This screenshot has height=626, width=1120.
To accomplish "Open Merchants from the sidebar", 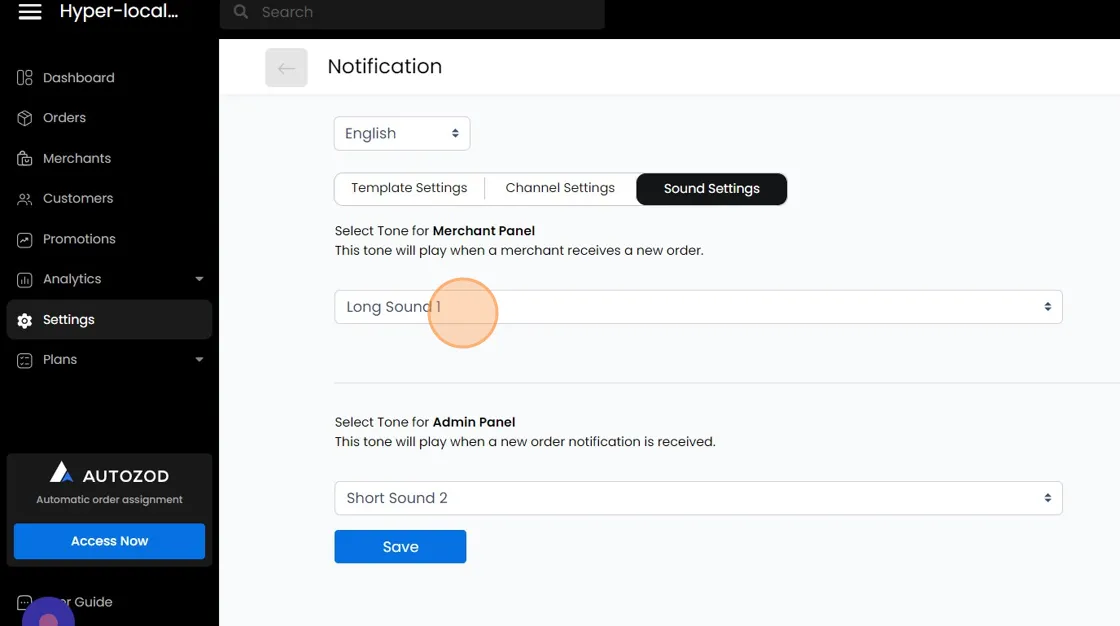I will click(109, 159).
